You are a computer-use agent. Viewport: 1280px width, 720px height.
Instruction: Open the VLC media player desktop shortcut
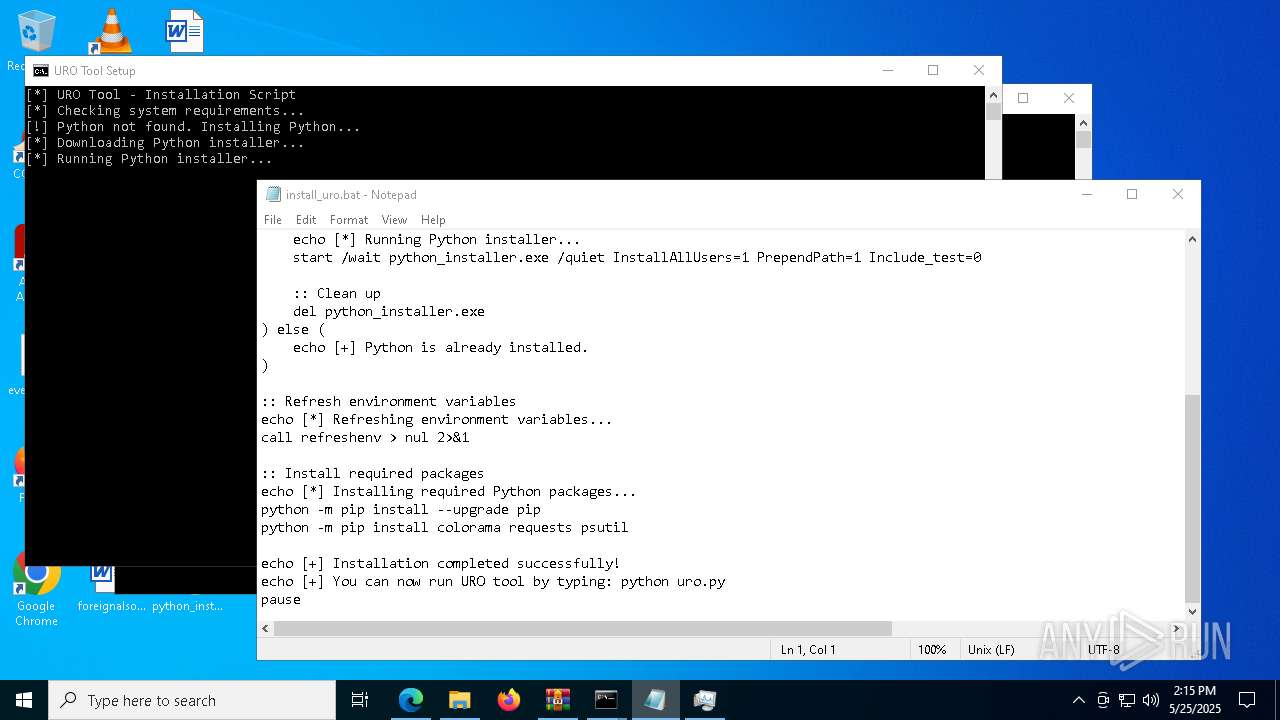111,30
